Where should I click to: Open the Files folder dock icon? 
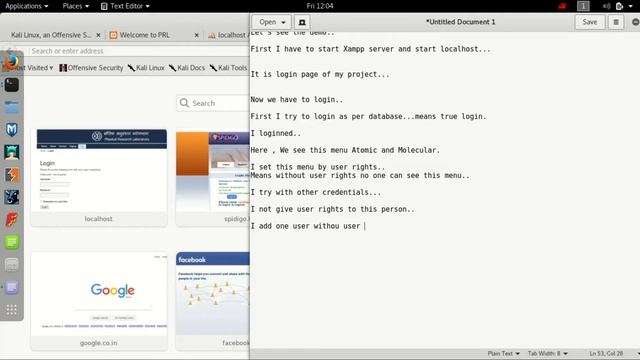(x=11, y=107)
